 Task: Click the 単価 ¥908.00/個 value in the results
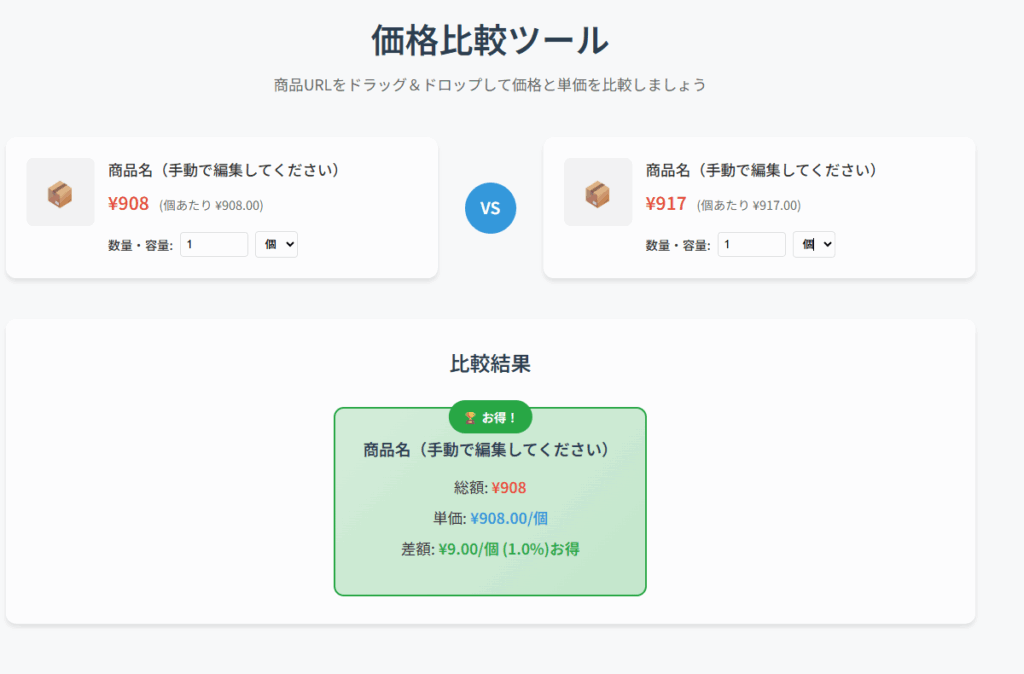coord(509,518)
